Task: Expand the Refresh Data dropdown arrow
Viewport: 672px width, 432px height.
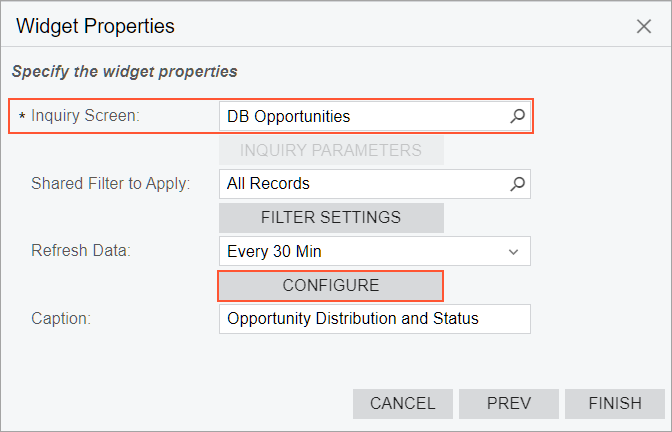Action: (514, 252)
